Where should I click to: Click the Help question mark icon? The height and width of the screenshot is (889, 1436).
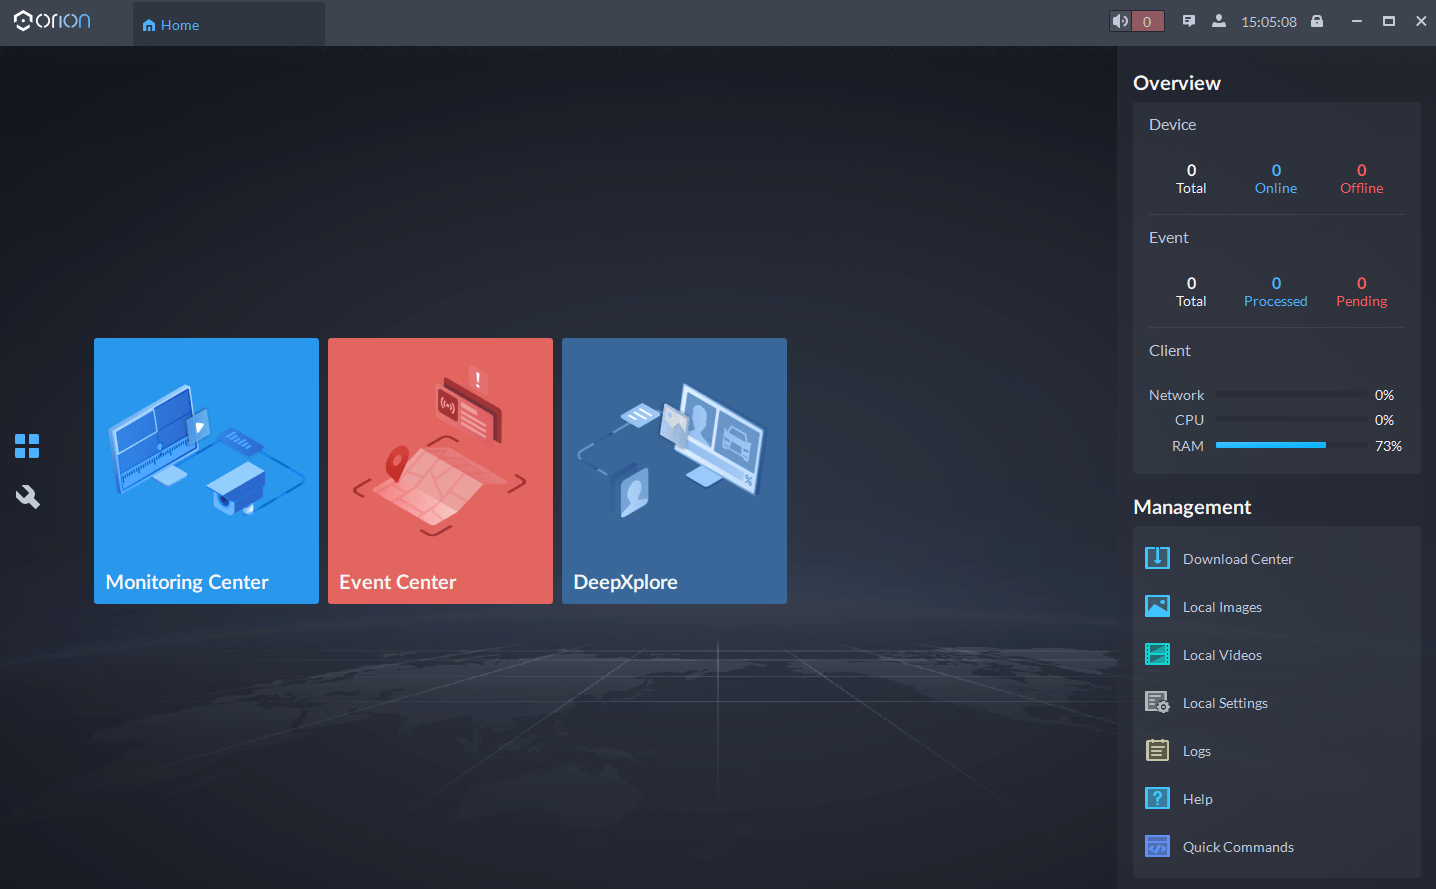(x=1157, y=798)
